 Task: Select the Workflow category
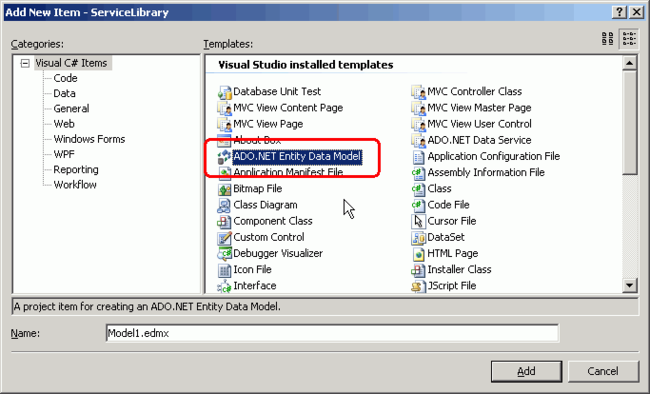(x=75, y=185)
